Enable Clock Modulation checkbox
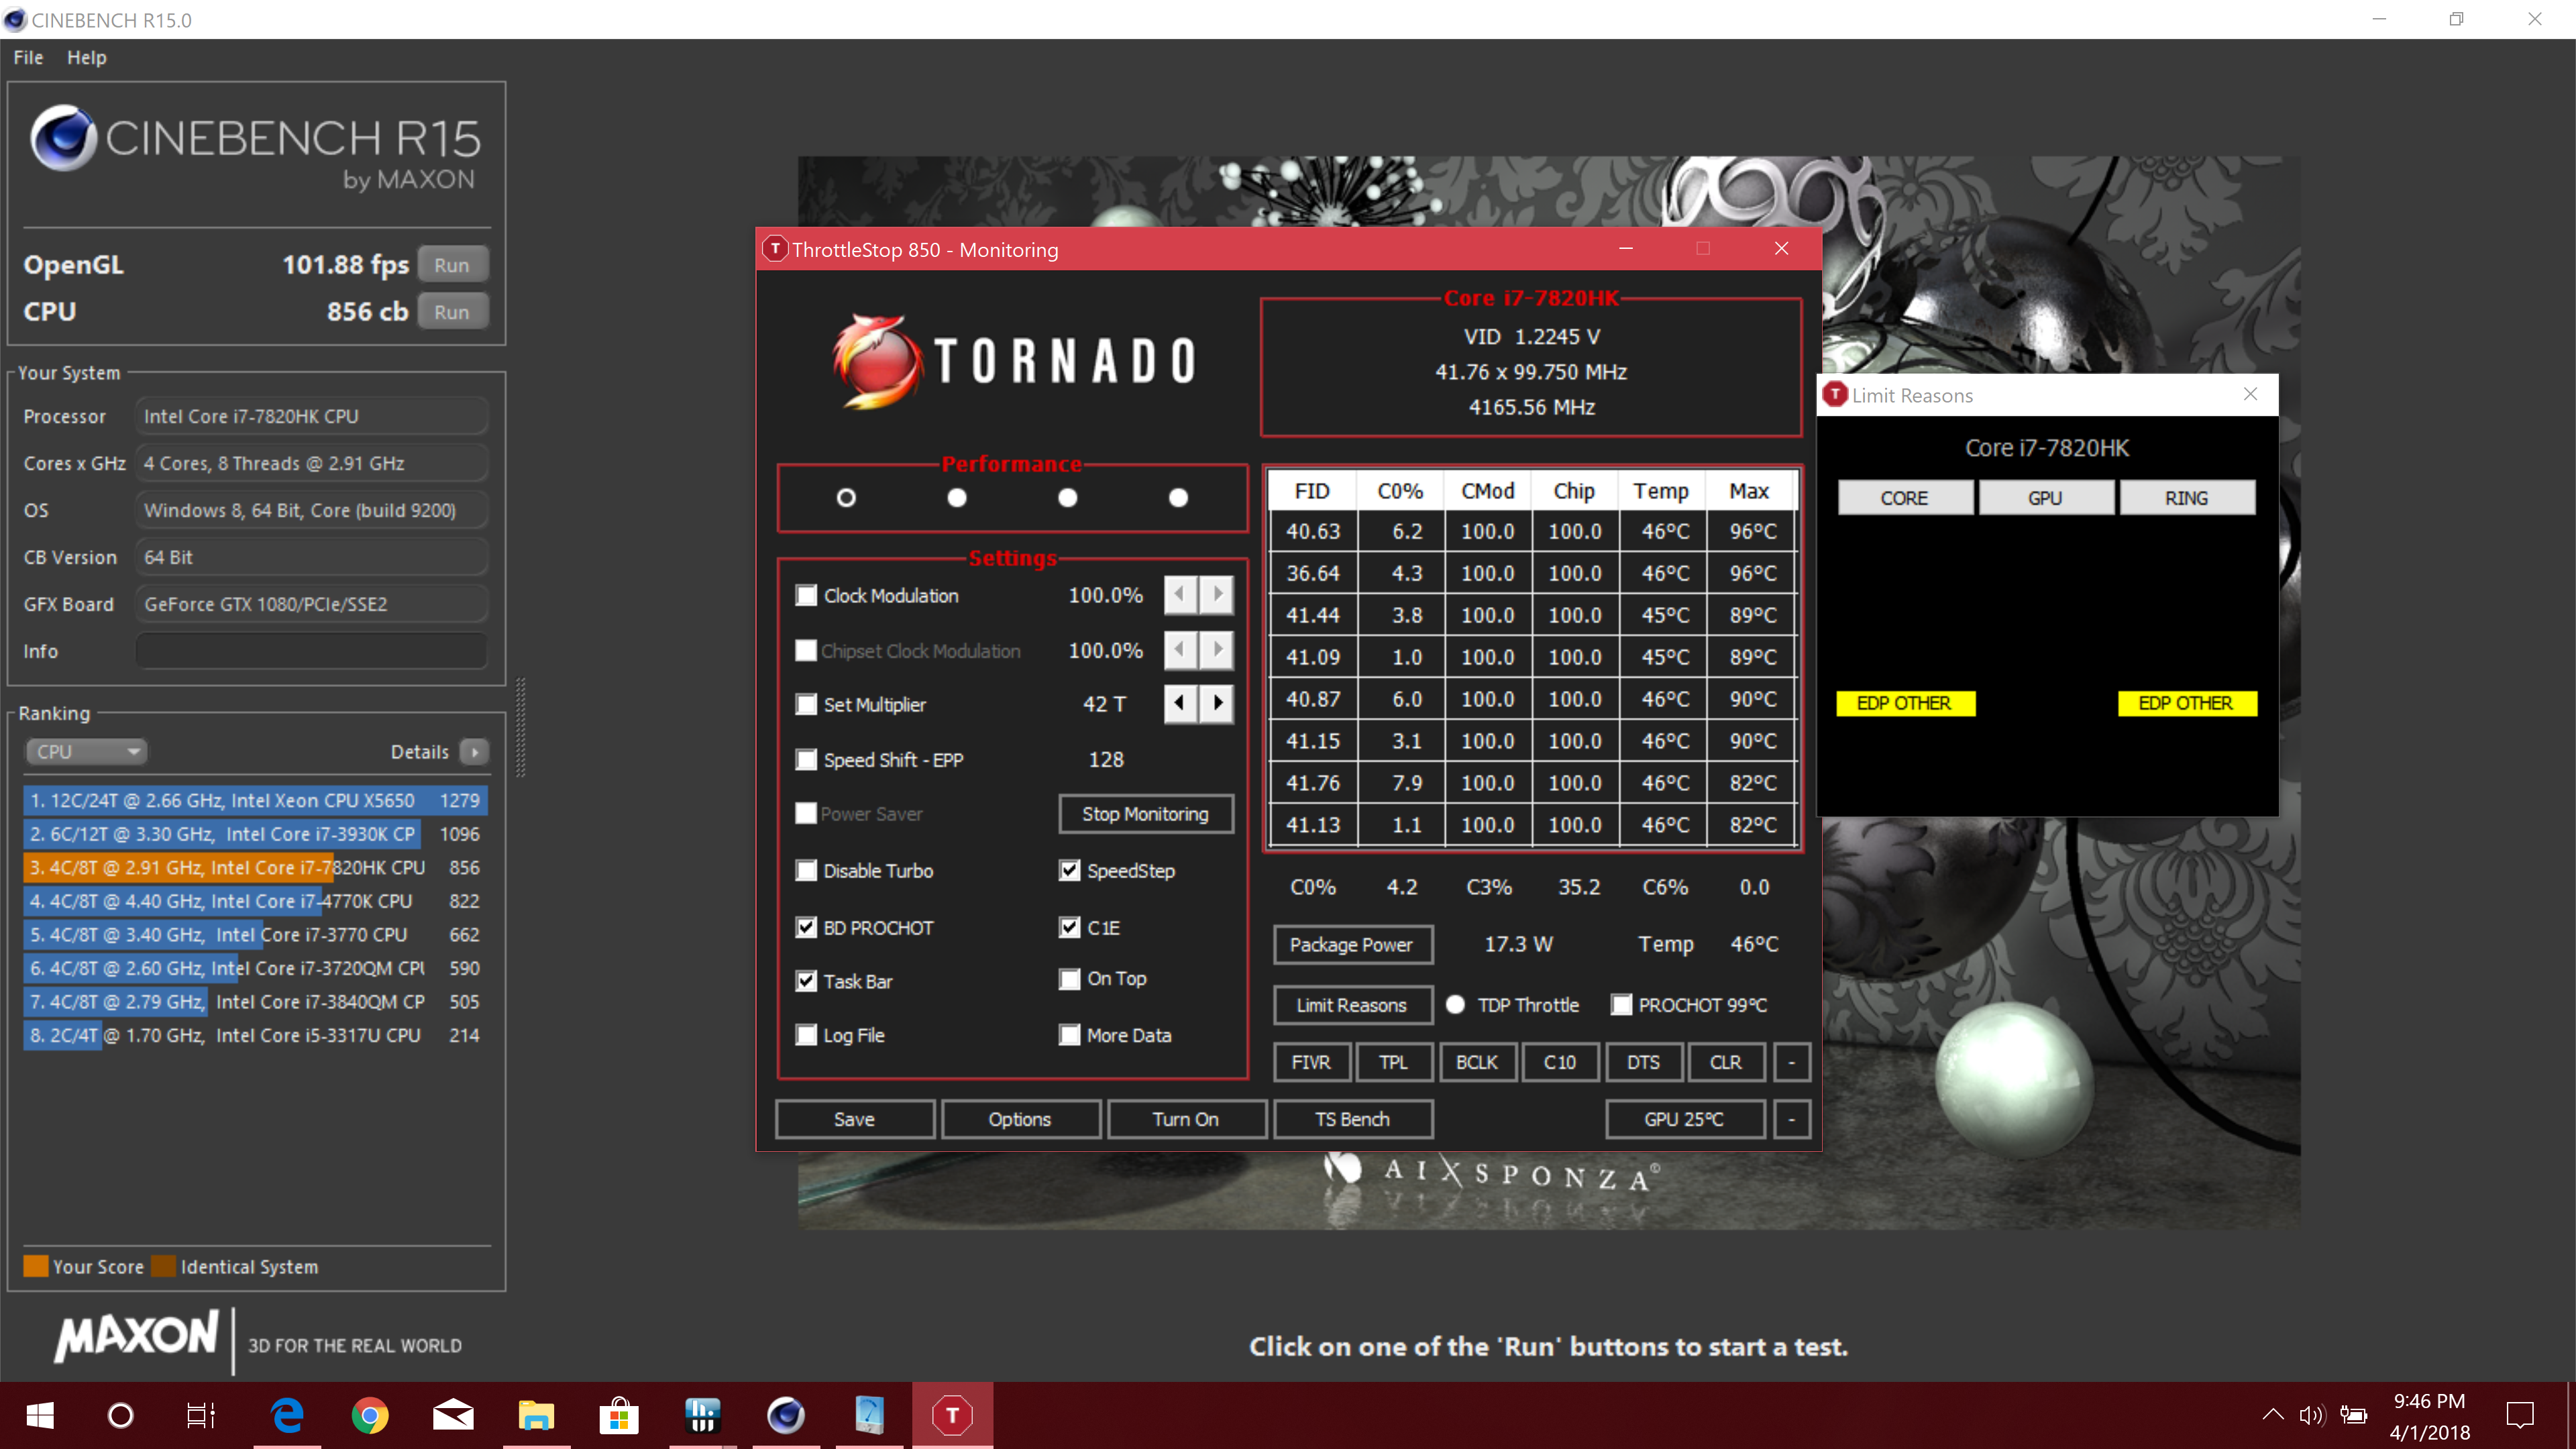Image resolution: width=2576 pixels, height=1449 pixels. click(806, 596)
